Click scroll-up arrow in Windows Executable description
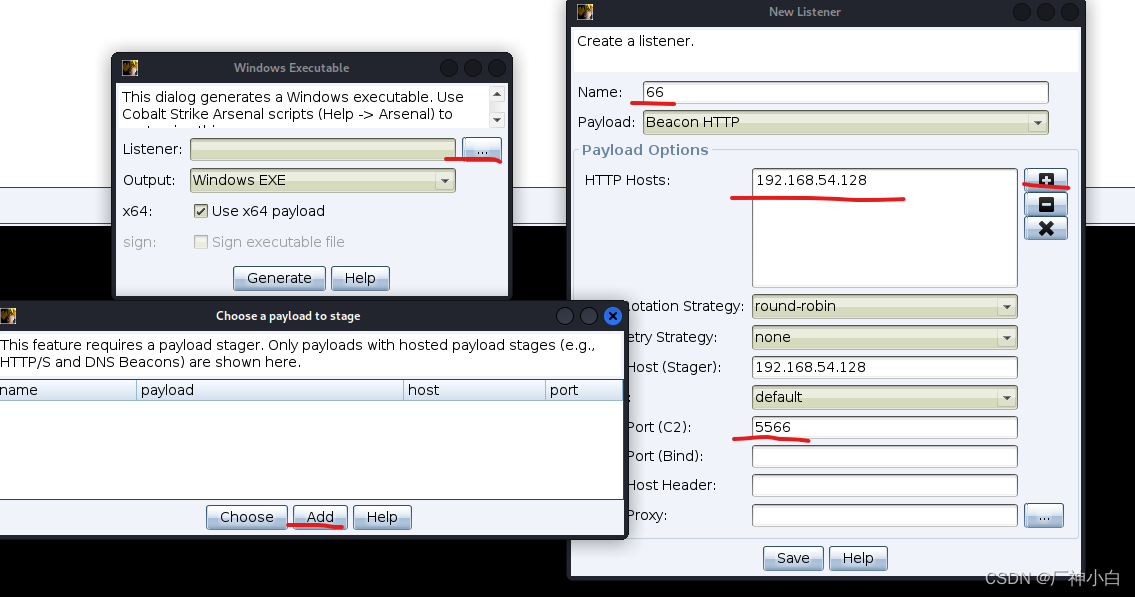 [x=497, y=94]
